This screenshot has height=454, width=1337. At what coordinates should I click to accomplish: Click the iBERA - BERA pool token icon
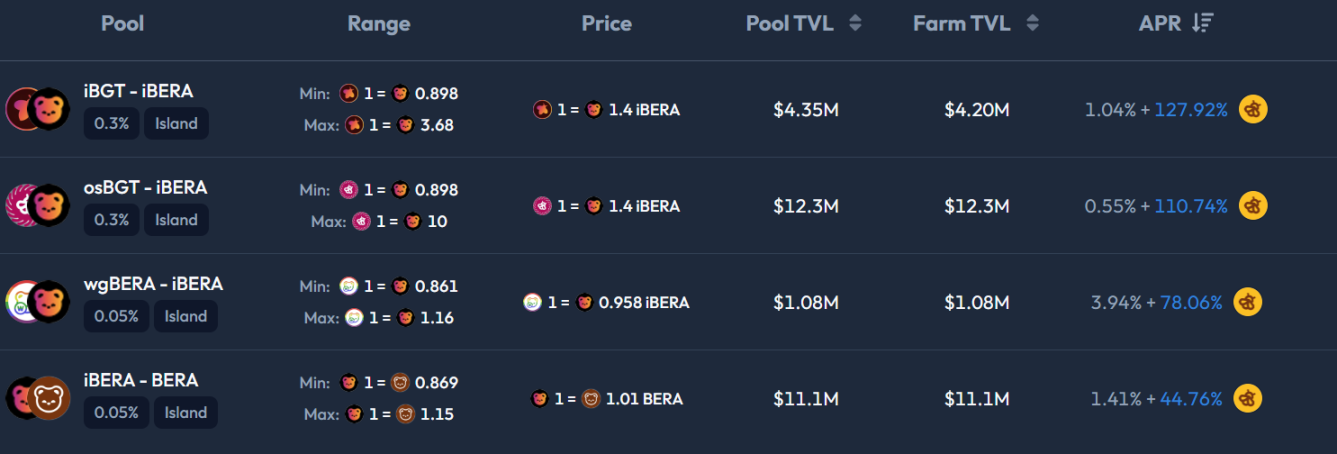pyautogui.click(x=36, y=398)
